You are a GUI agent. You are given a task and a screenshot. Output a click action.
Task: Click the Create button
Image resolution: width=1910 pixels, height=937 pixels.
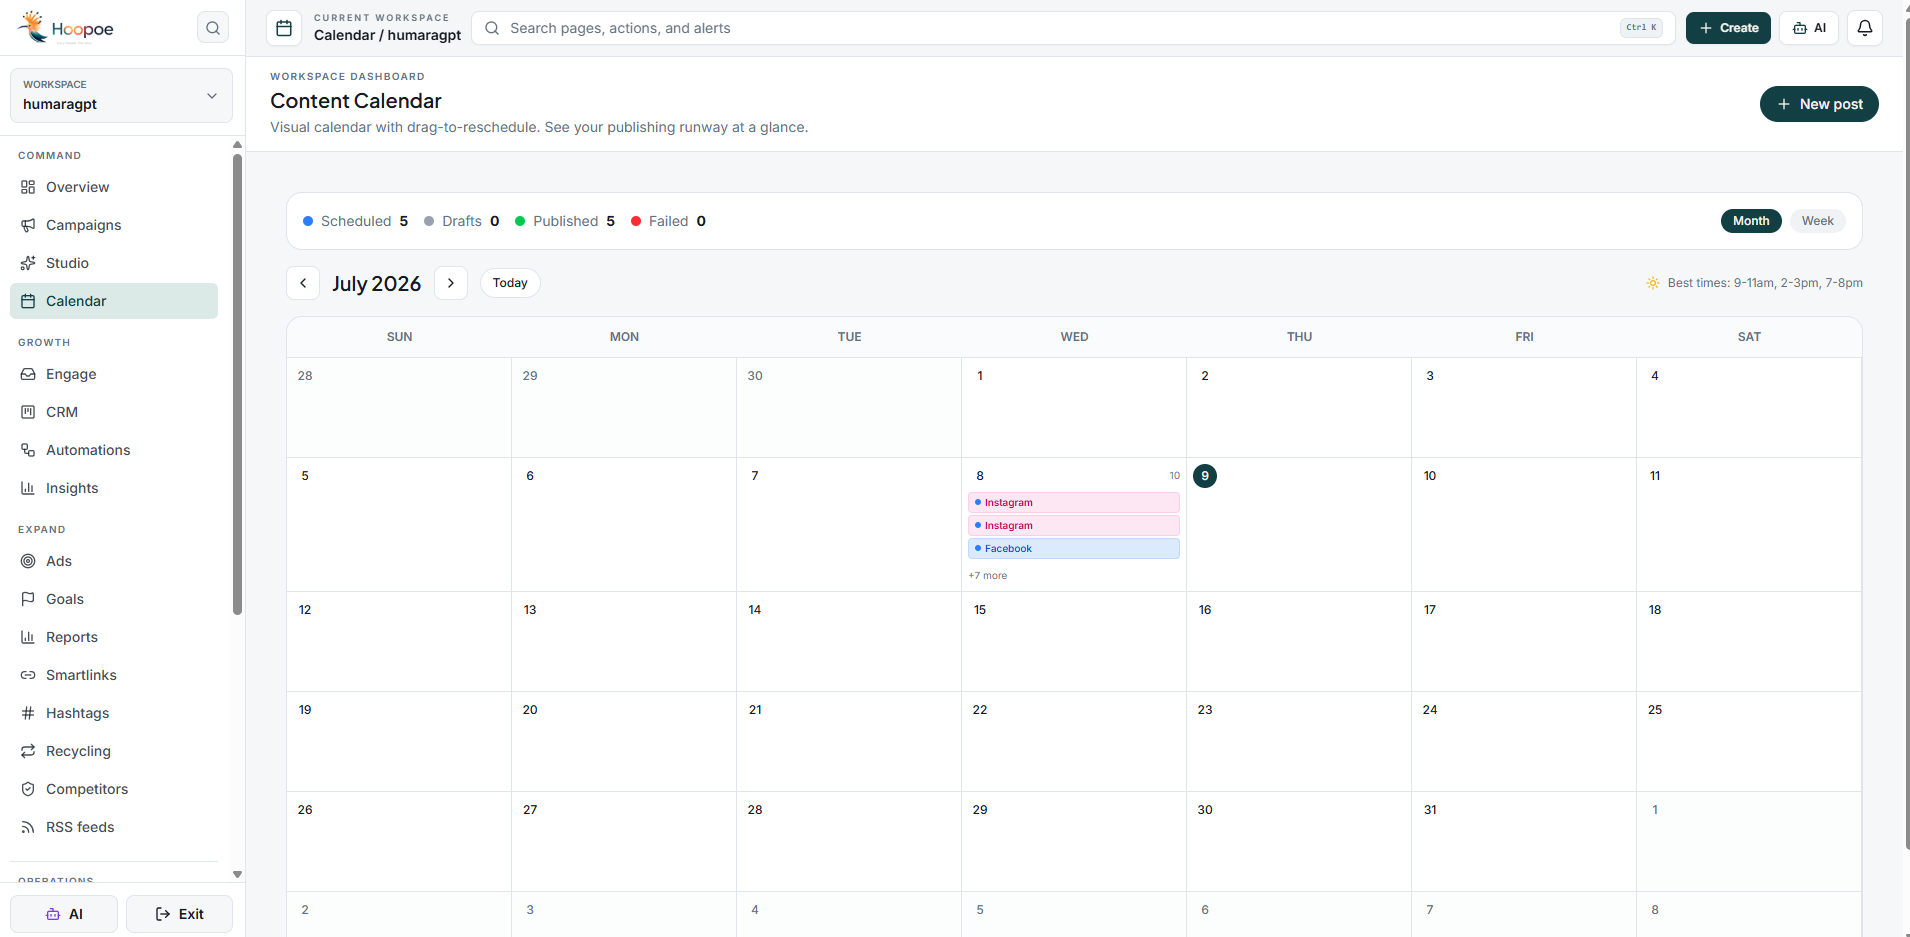tap(1728, 28)
